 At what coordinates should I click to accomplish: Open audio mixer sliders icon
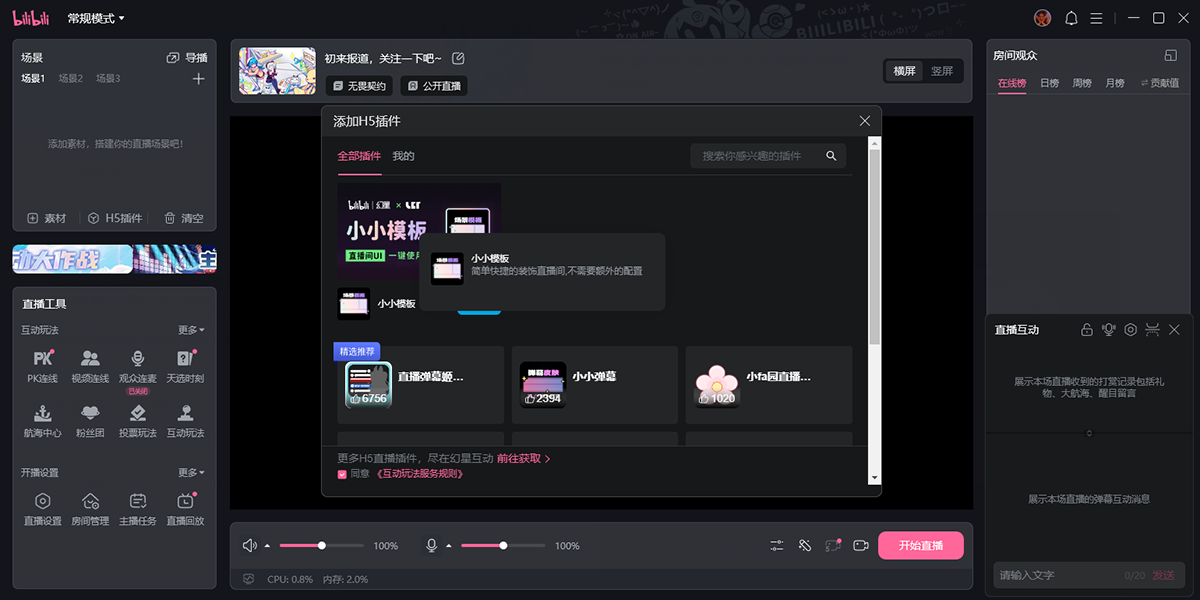777,545
